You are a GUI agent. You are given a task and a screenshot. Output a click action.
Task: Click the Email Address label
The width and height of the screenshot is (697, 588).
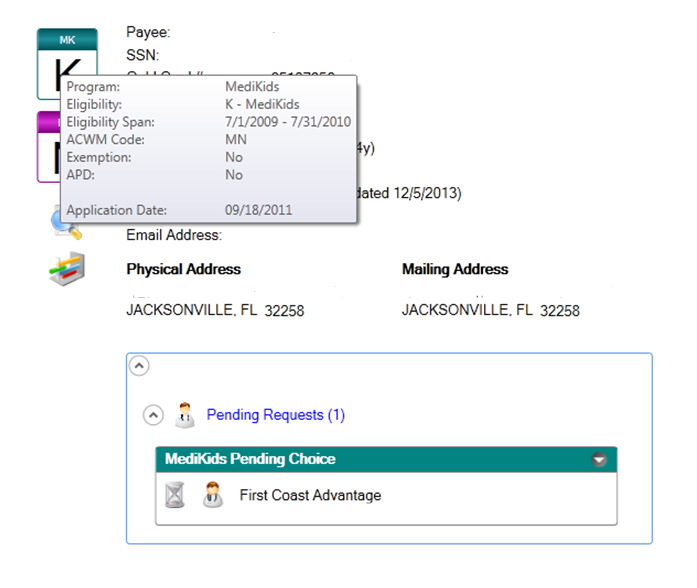coord(173,235)
